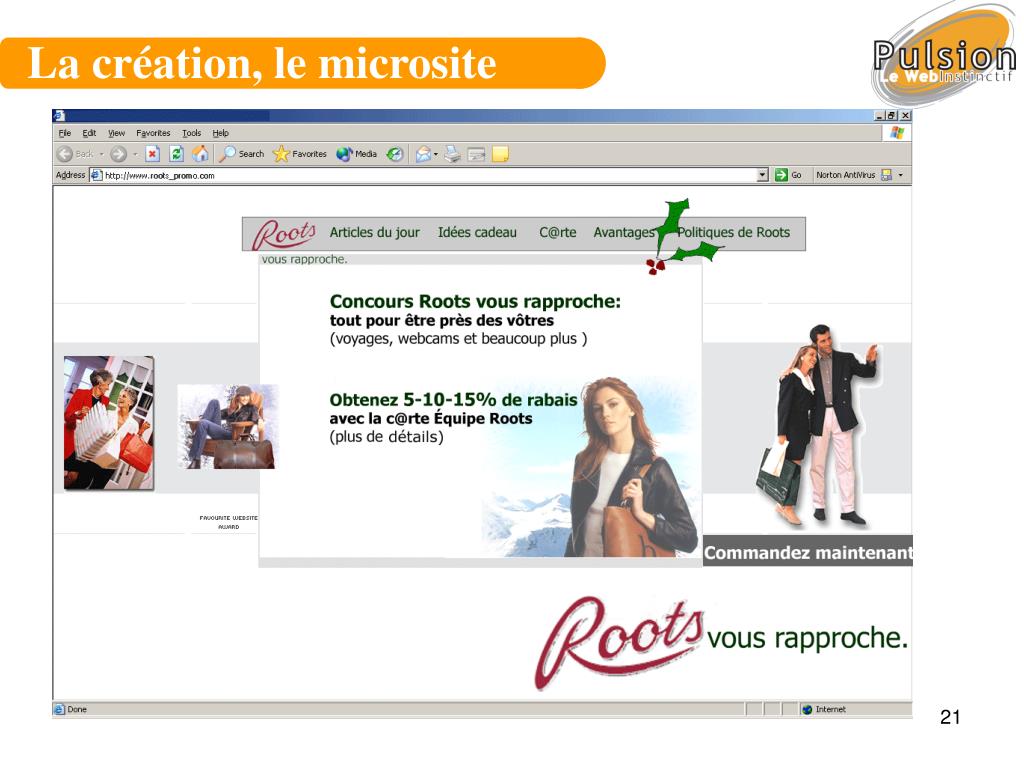Click the green Go arrow button

coord(781,175)
